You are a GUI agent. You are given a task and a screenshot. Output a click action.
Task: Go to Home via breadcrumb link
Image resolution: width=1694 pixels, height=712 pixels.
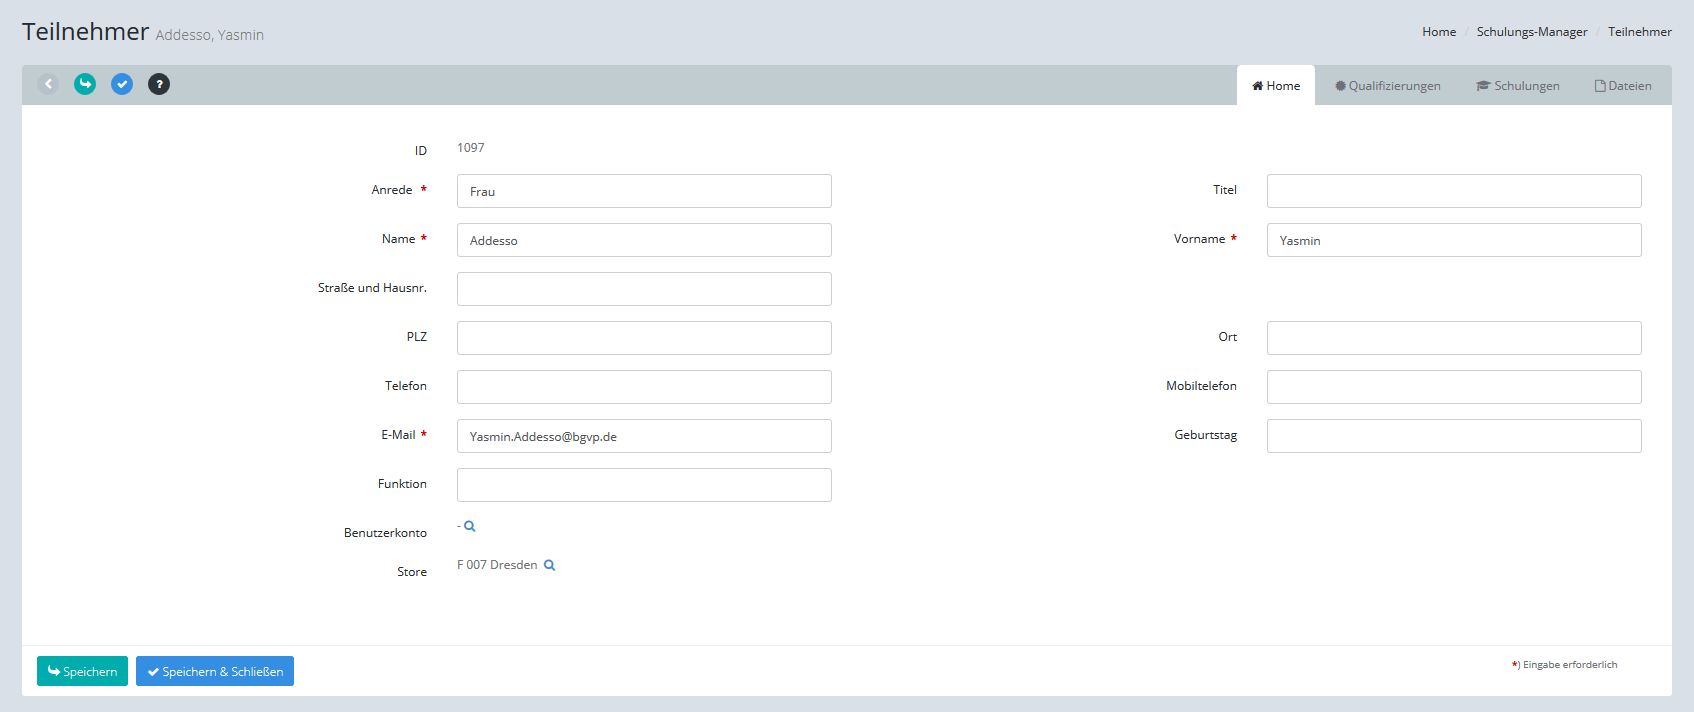[1439, 32]
